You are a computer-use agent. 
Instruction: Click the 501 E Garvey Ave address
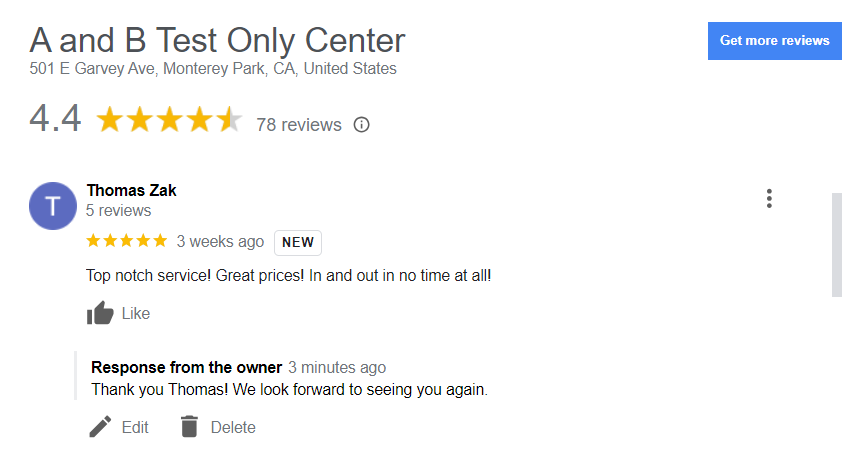coord(213,69)
